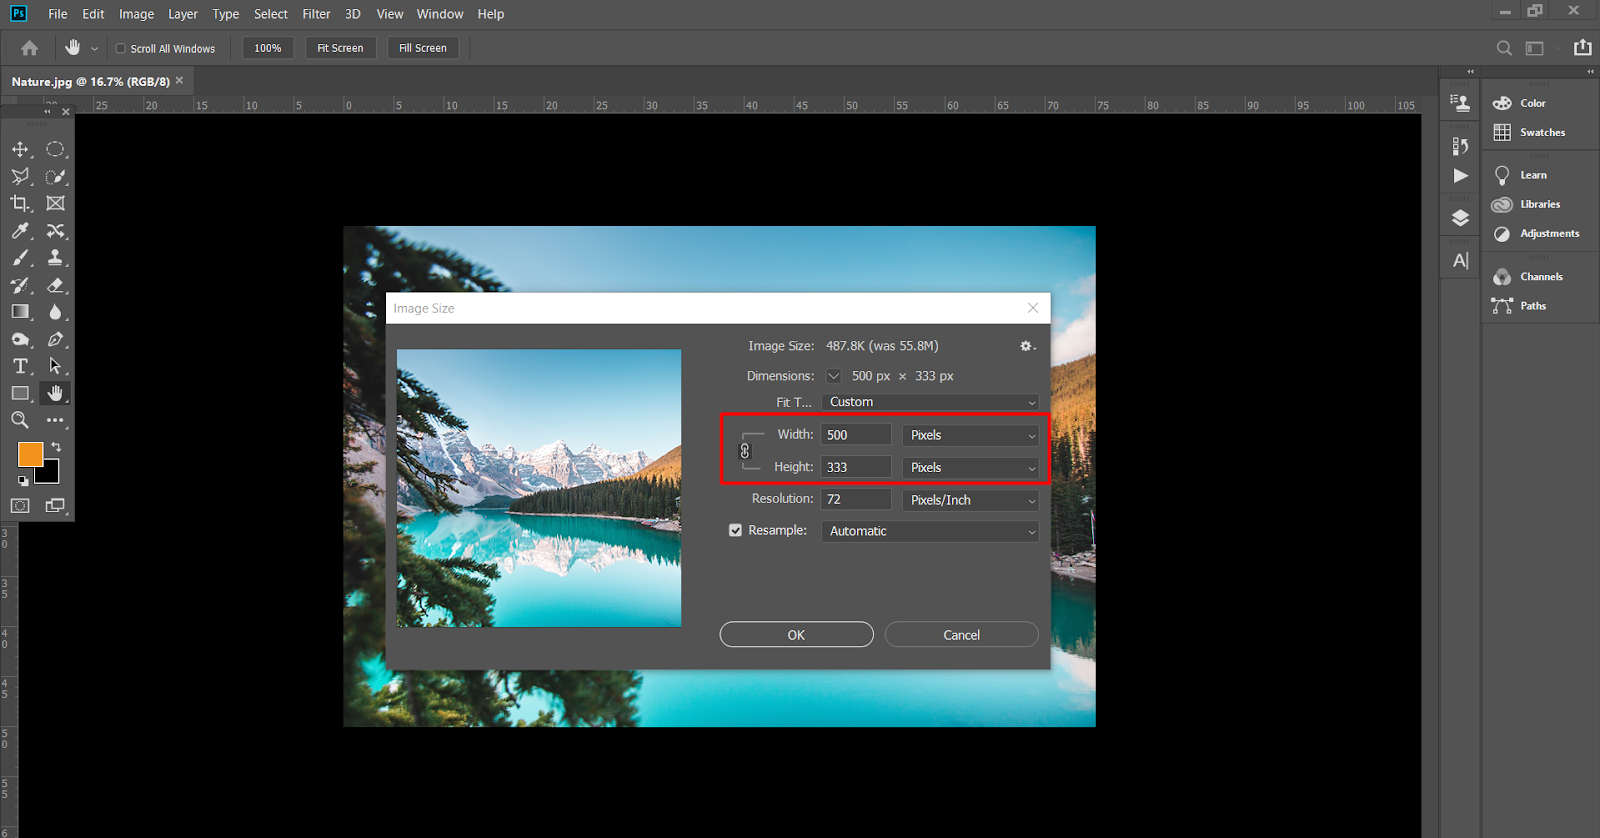
Task: Open the search magnifier in the options bar
Action: pyautogui.click(x=1504, y=48)
